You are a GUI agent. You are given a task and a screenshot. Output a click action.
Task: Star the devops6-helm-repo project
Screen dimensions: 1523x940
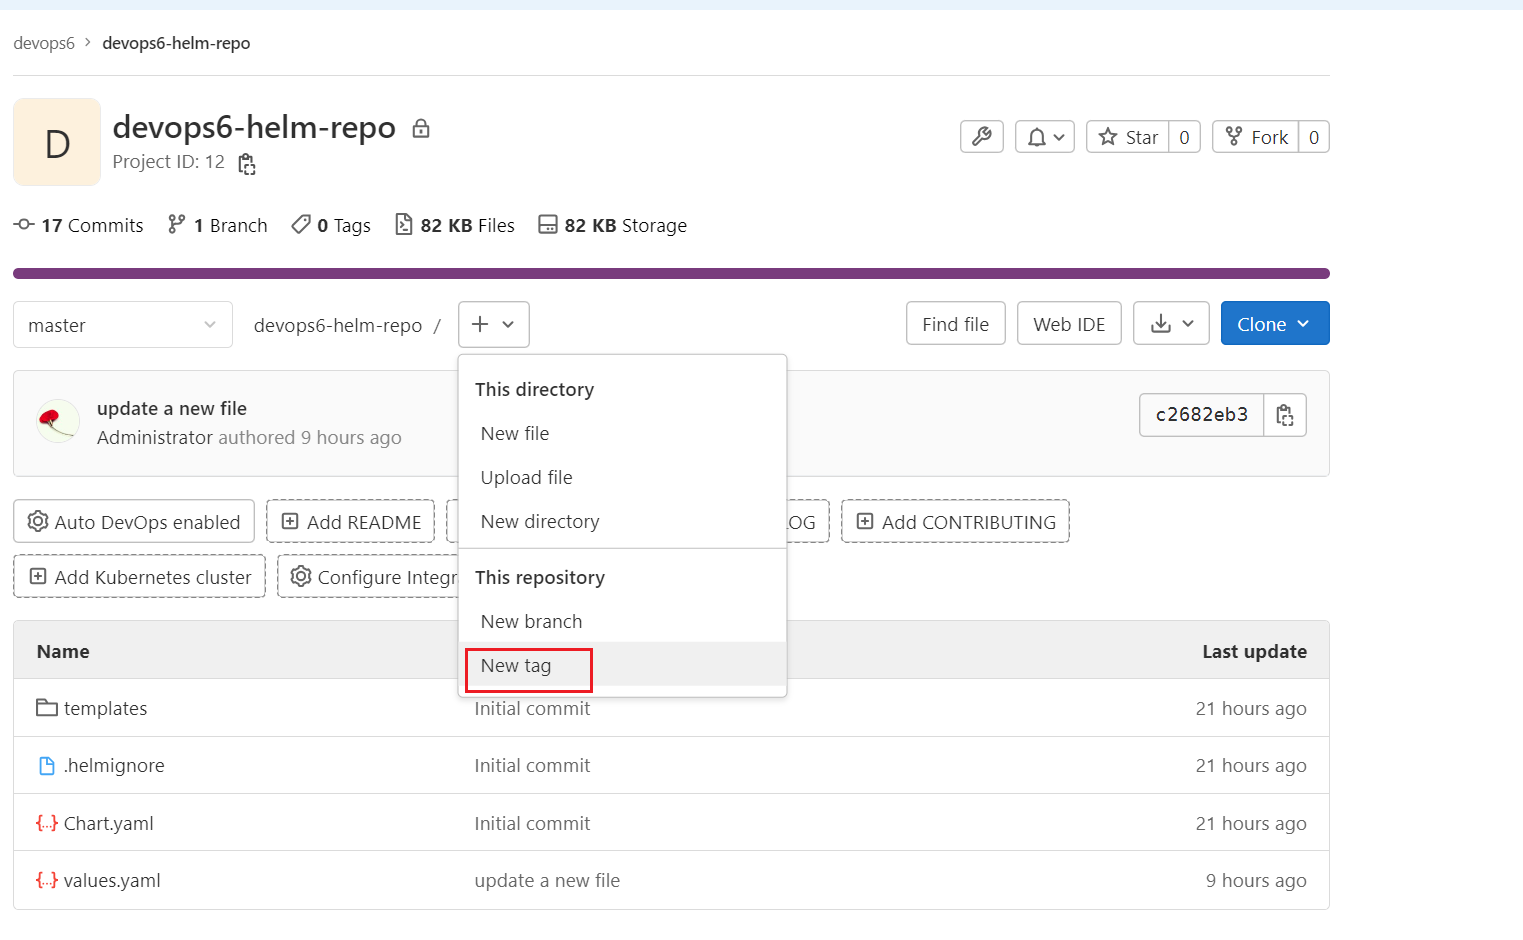1128,137
